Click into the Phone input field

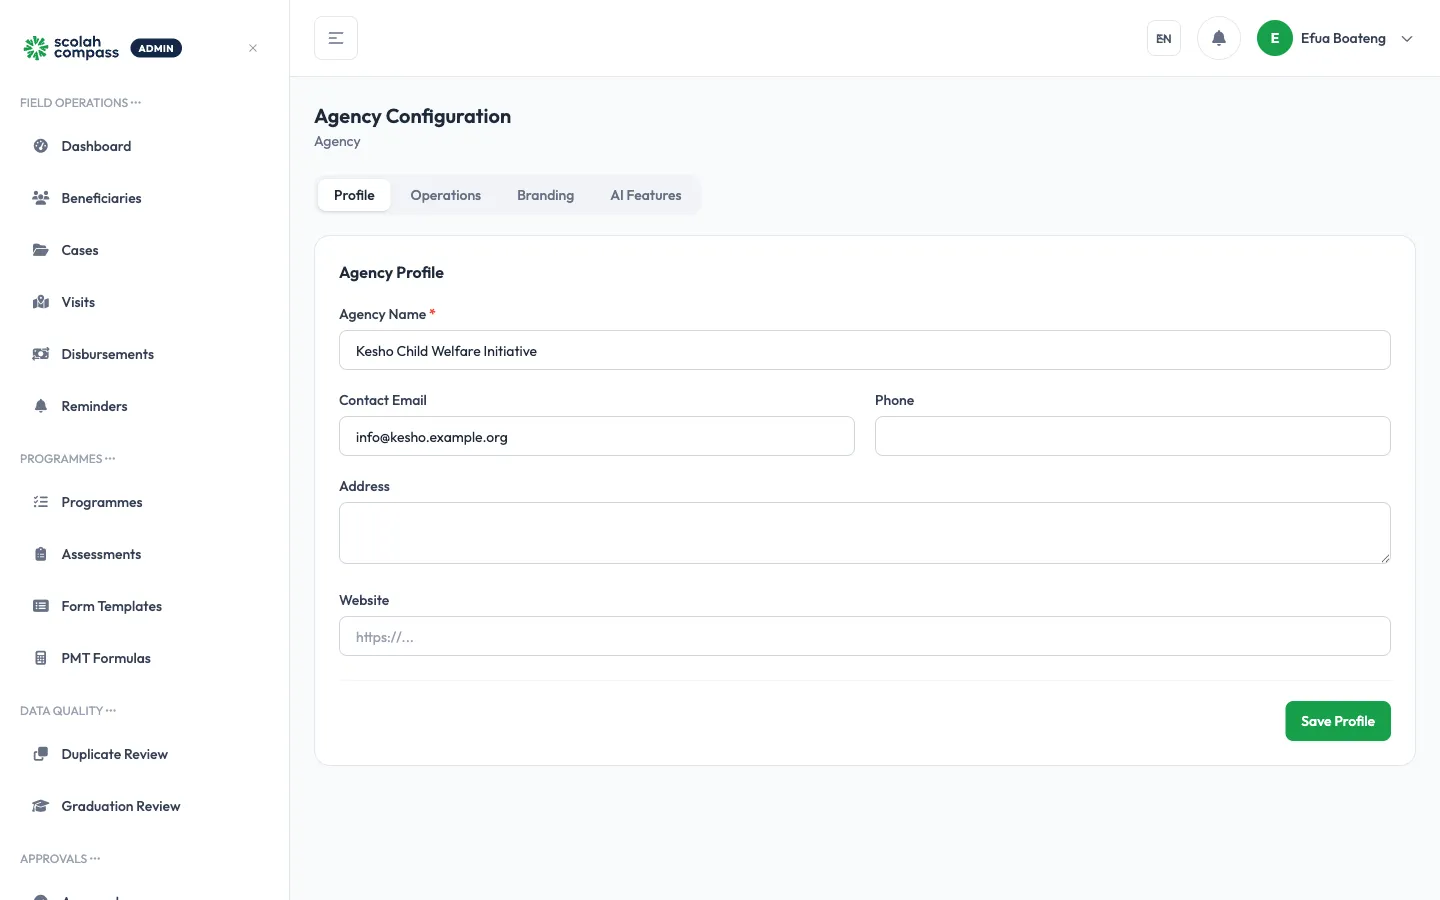click(1133, 436)
